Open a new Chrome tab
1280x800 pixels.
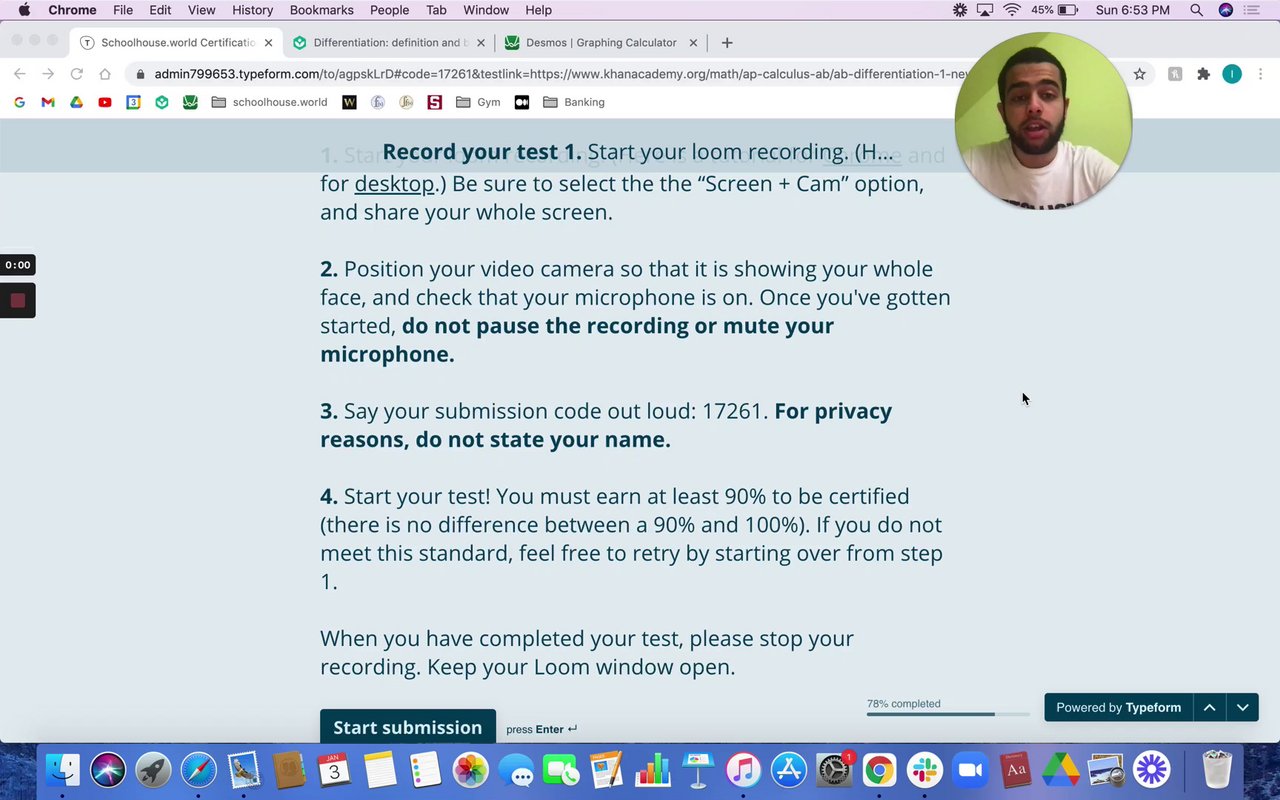[727, 43]
